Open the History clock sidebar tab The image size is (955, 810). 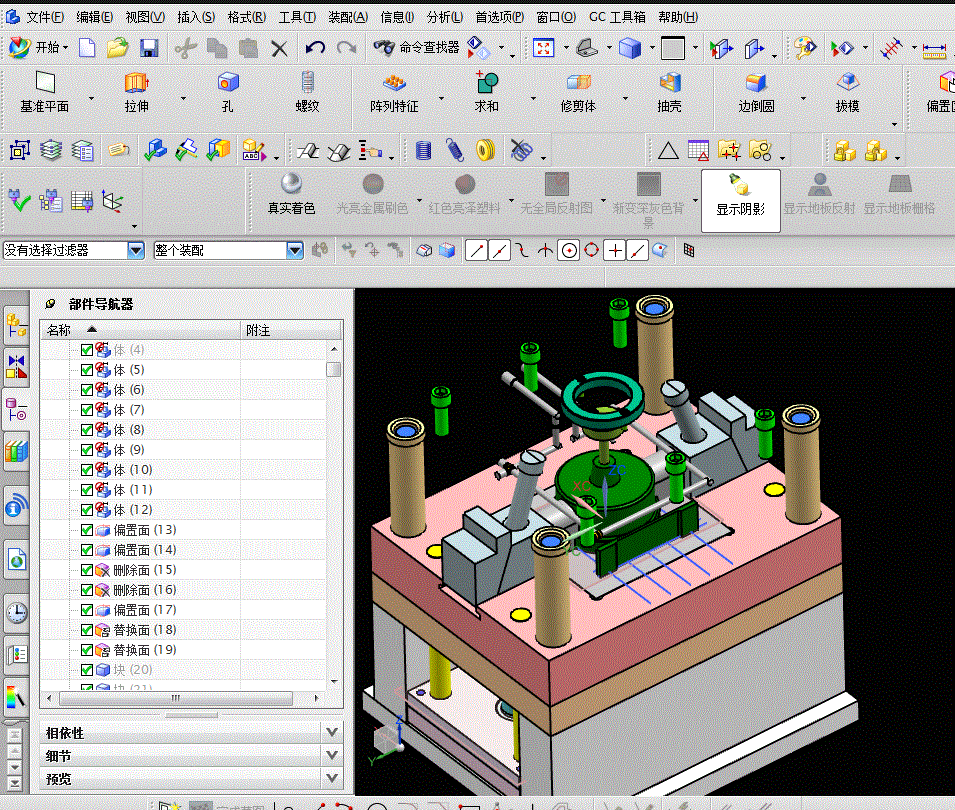coord(16,613)
